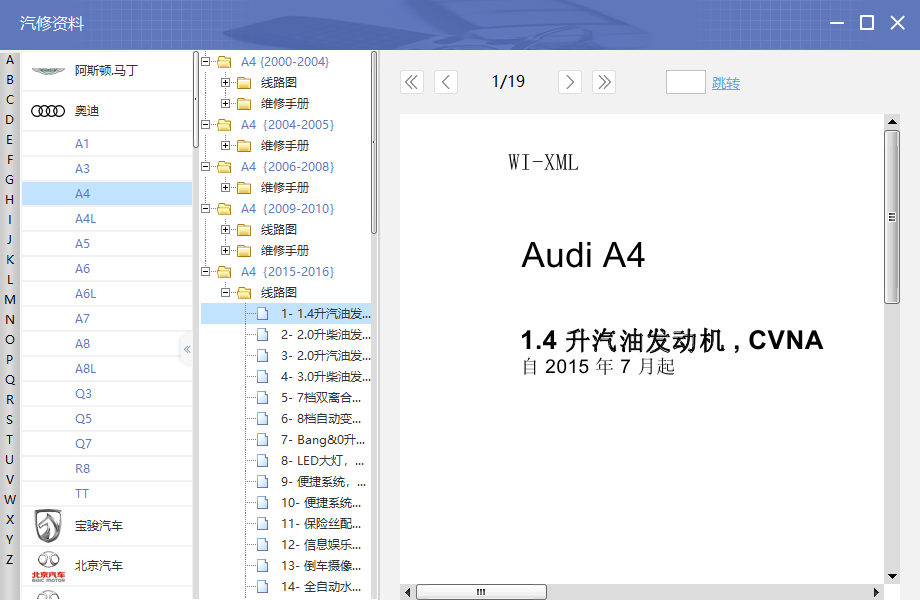This screenshot has width=920, height=600.
Task: Expand 维修手册 under A4 {2004-2005}
Action: (225, 145)
